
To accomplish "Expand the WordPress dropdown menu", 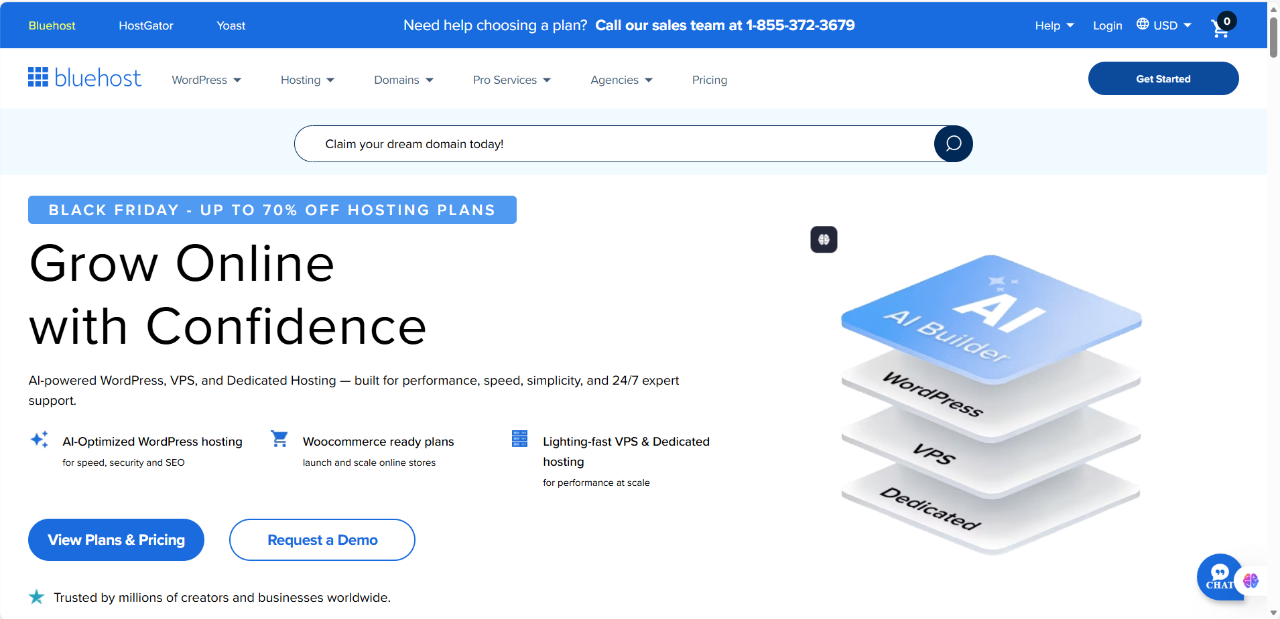I will [206, 80].
